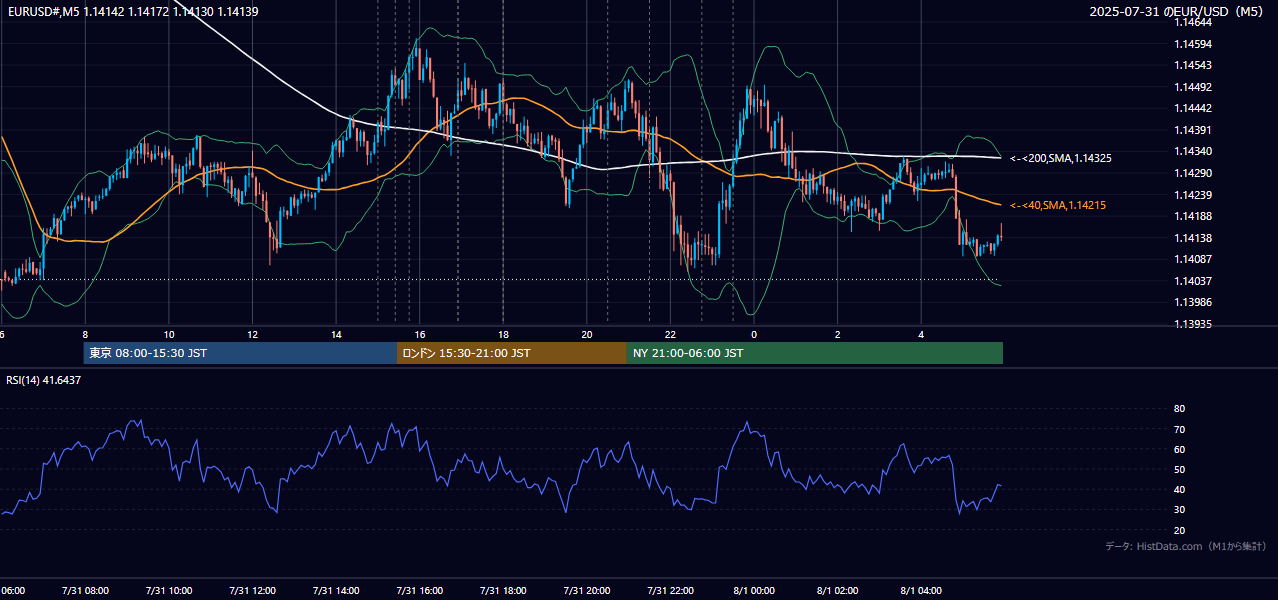1278x600 pixels.
Task: Click price axis value 1.14138
Action: coord(1192,238)
